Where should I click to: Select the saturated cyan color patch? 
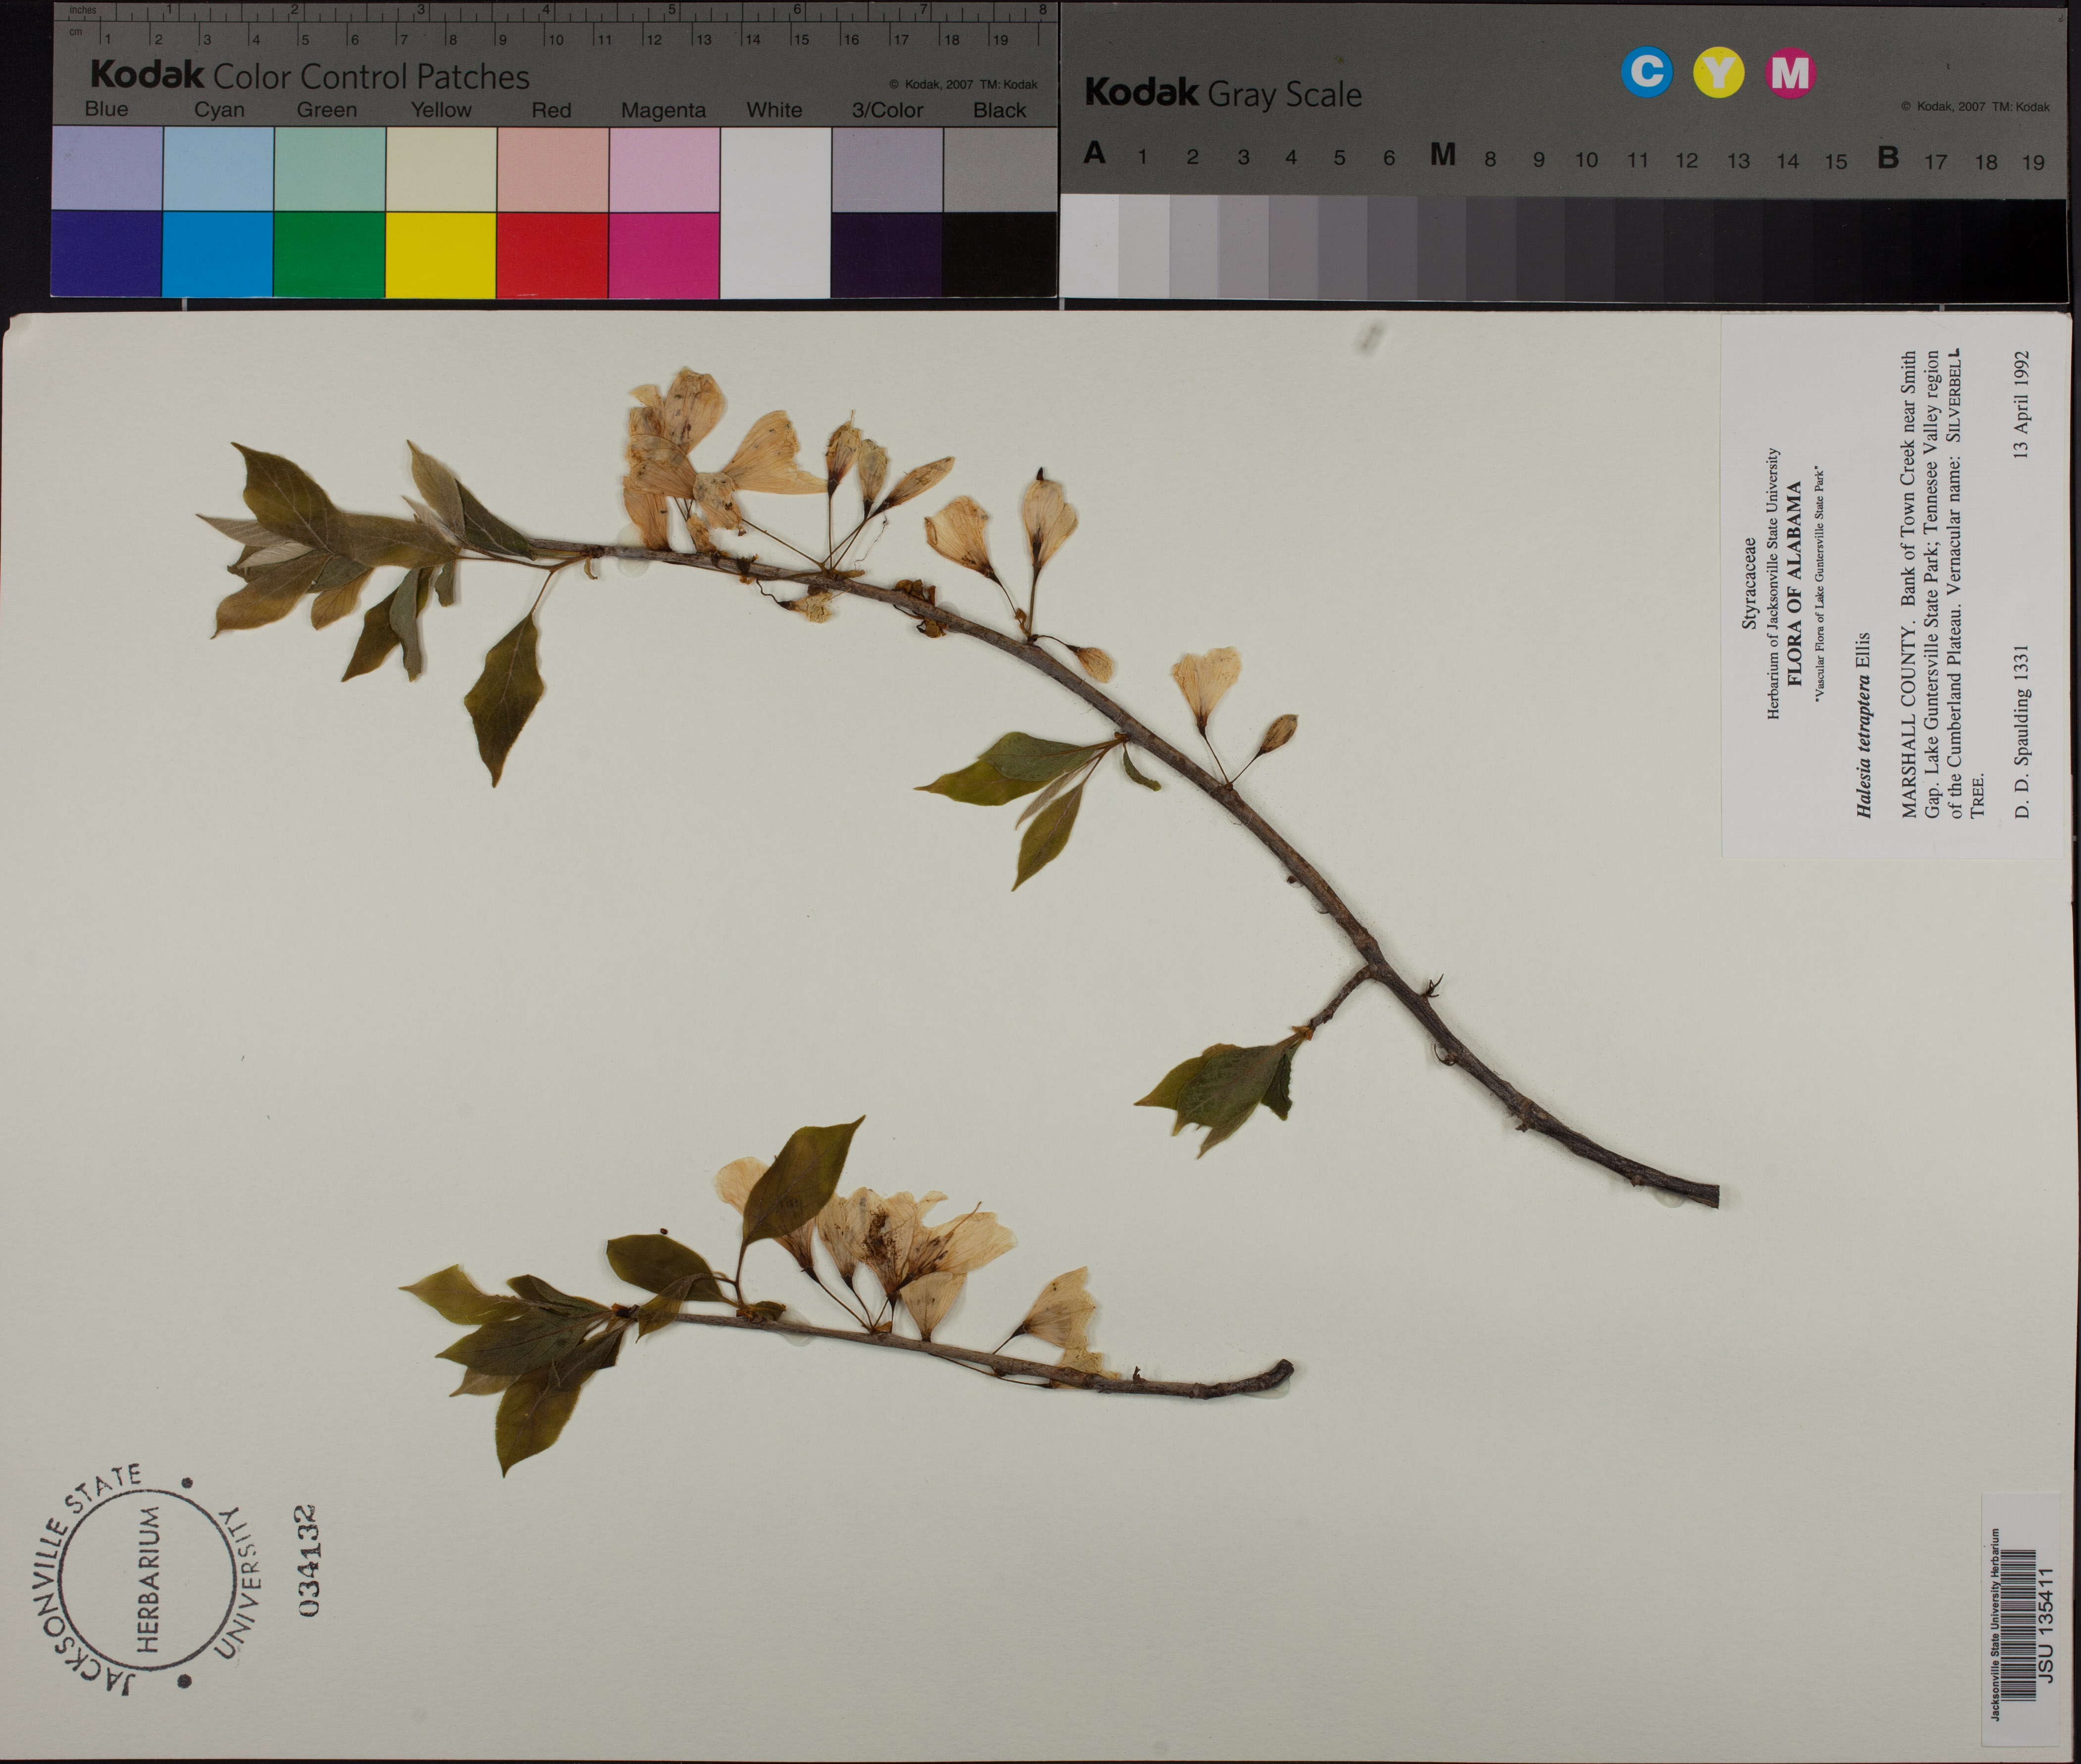coord(218,254)
